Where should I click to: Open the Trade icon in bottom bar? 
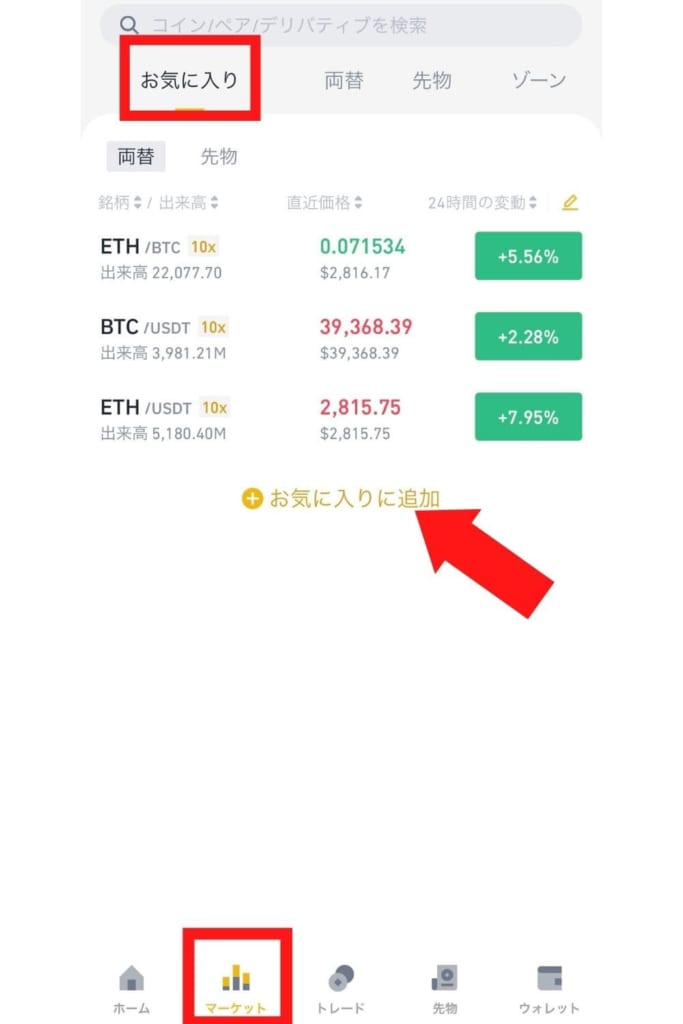point(341,978)
